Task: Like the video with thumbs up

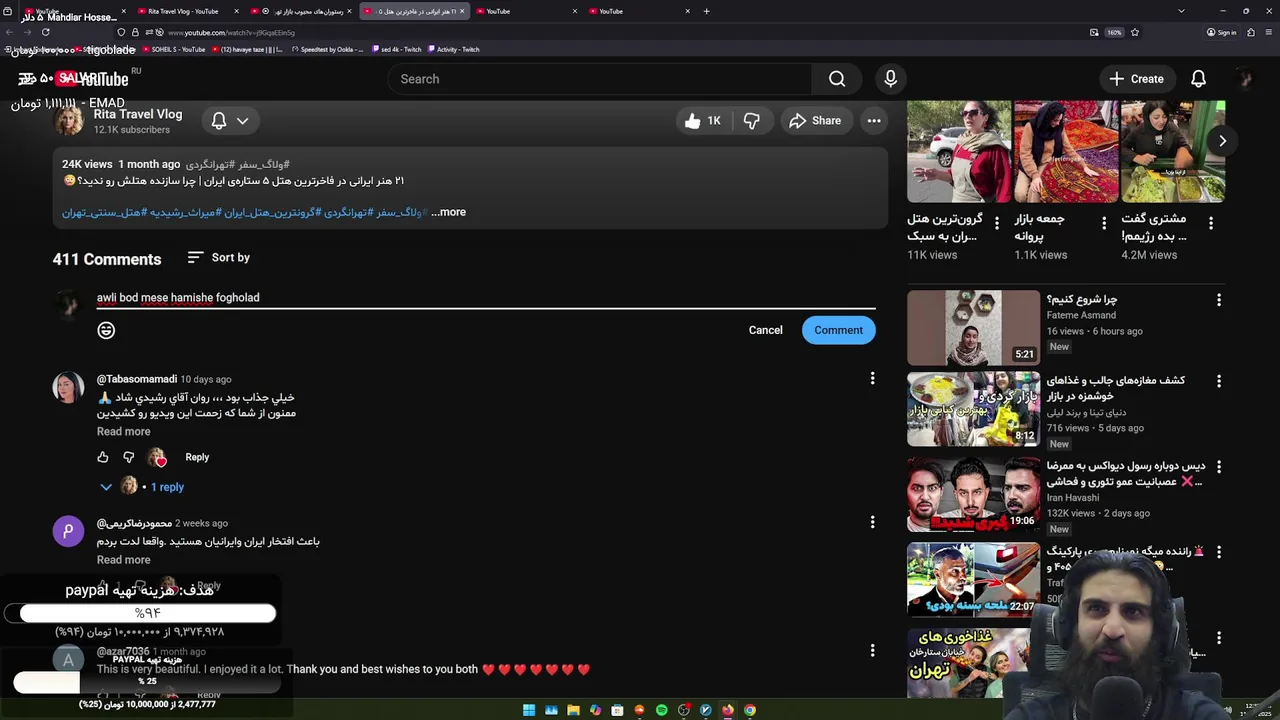Action: pos(703,121)
